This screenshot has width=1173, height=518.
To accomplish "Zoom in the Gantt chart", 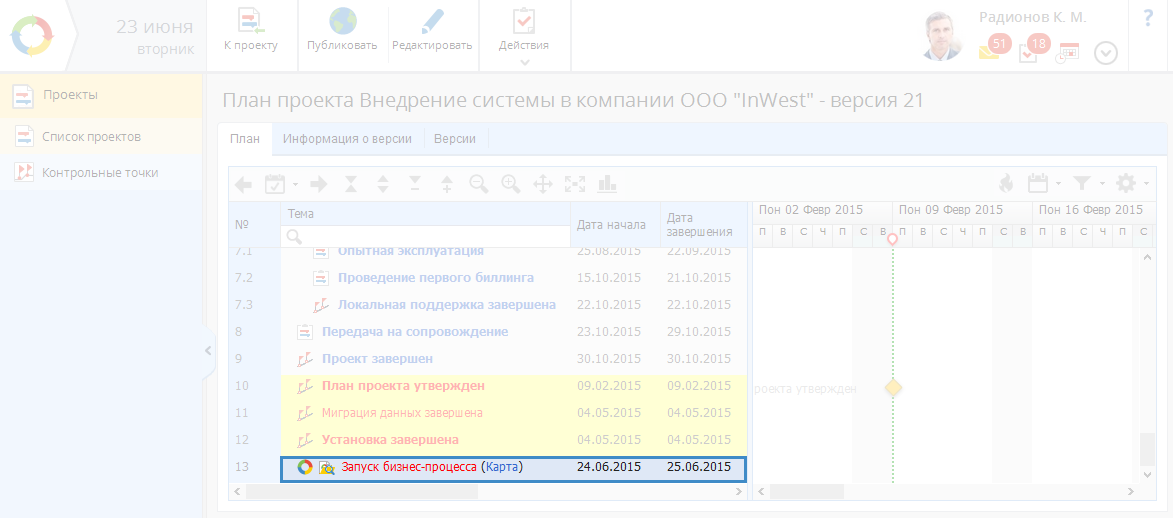I will click(511, 184).
